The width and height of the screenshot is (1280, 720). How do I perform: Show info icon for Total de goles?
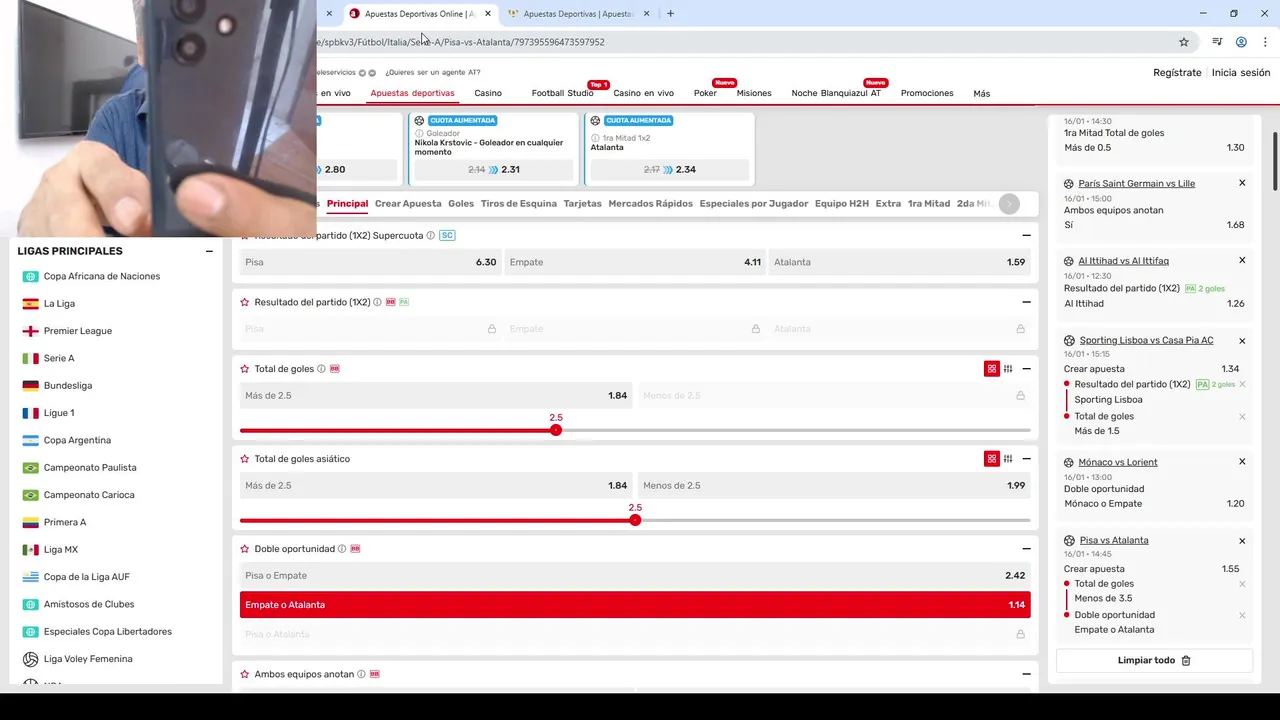[321, 369]
